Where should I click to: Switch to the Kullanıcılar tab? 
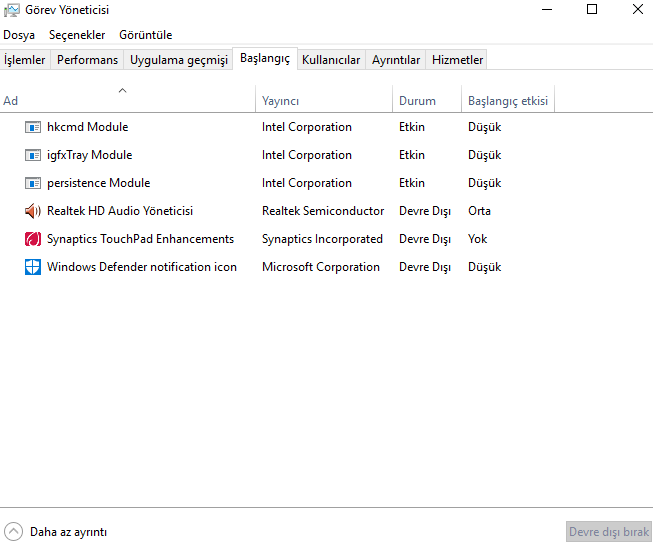tap(331, 60)
